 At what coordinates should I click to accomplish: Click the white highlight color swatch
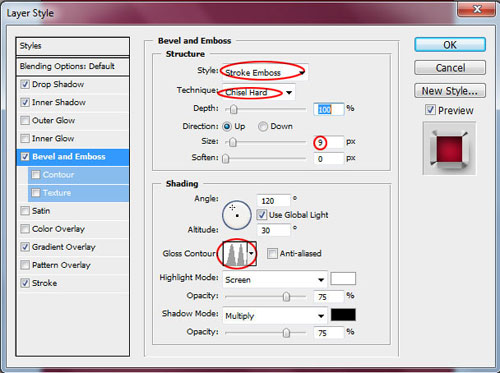coord(343,278)
